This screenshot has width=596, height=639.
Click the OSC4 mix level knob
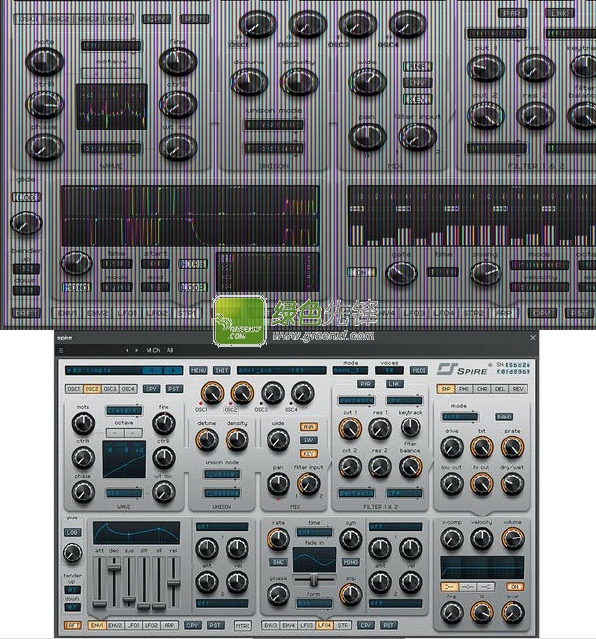tap(302, 393)
